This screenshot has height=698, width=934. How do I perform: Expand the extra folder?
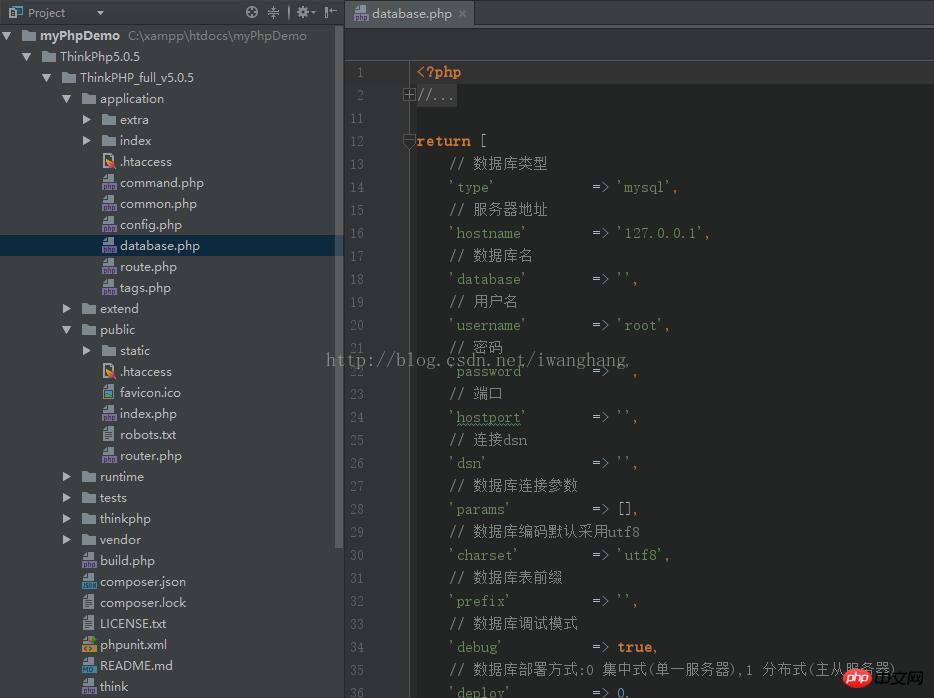click(x=87, y=120)
